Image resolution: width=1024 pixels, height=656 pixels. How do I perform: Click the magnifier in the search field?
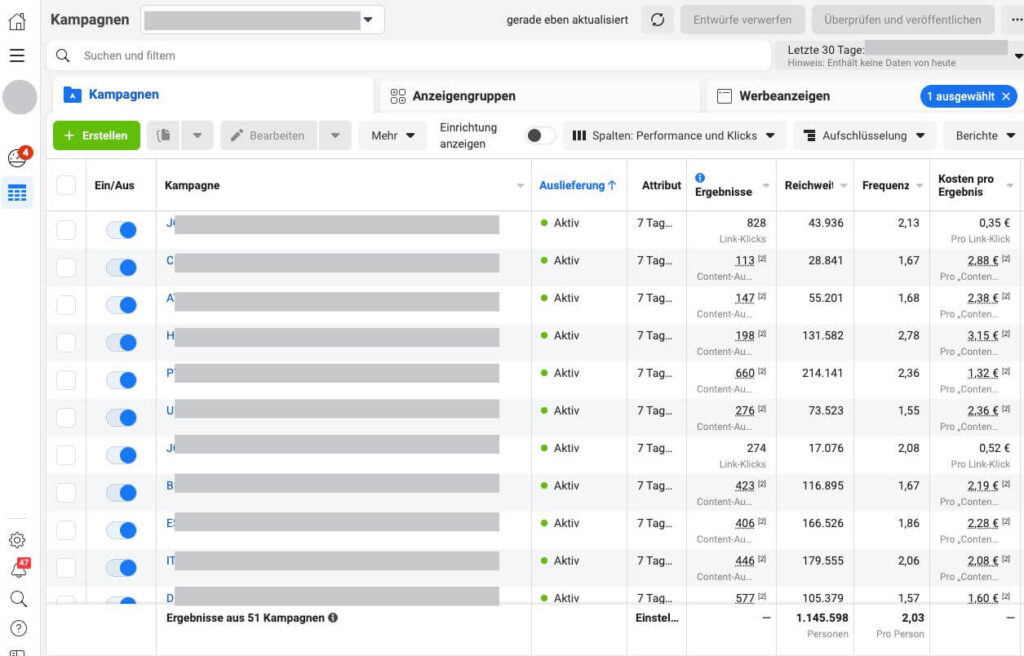click(x=63, y=56)
